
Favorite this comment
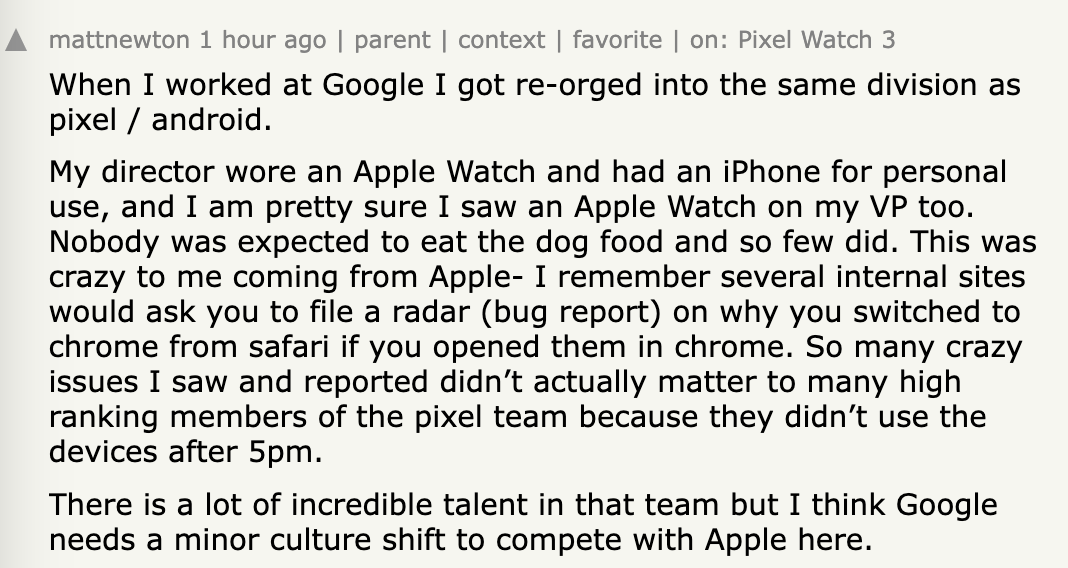(617, 40)
